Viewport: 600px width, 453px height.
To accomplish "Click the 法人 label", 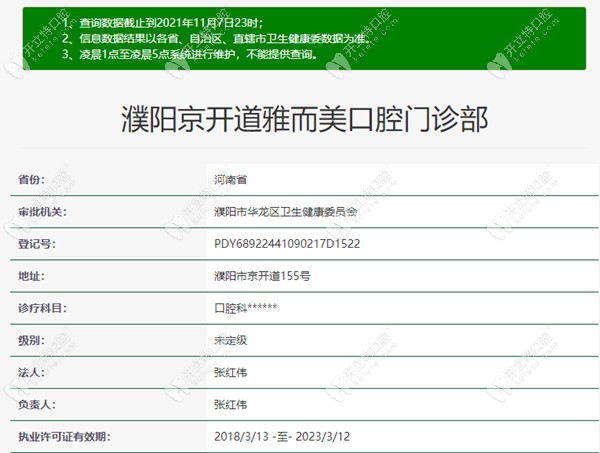I will pos(31,372).
